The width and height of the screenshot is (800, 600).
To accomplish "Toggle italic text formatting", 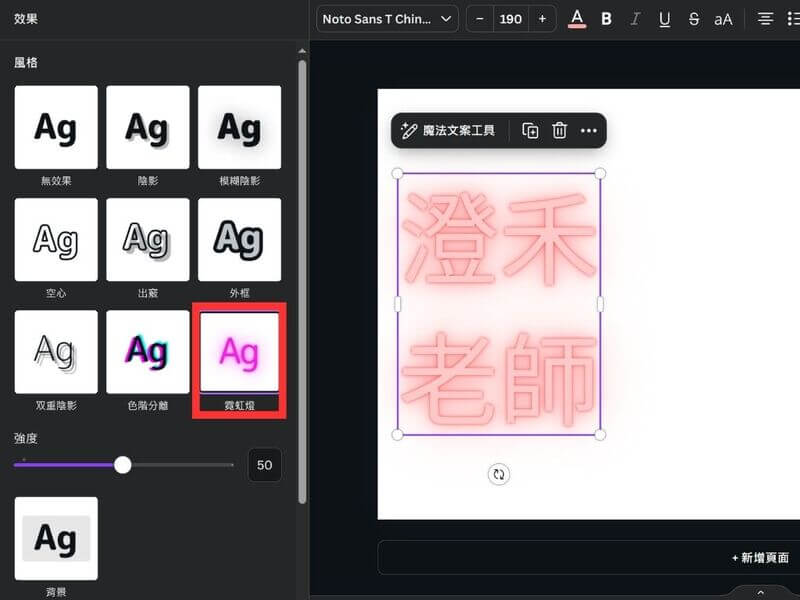I will pos(635,19).
